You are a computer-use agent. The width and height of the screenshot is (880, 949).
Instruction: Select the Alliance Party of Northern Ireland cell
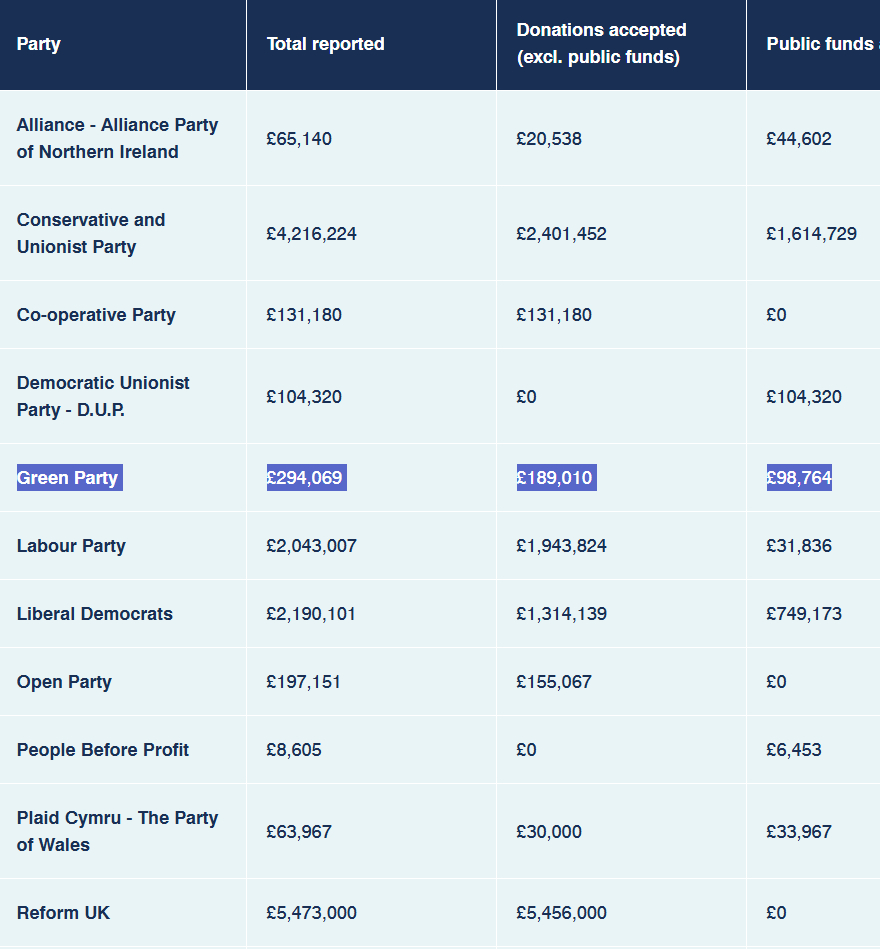[117, 138]
